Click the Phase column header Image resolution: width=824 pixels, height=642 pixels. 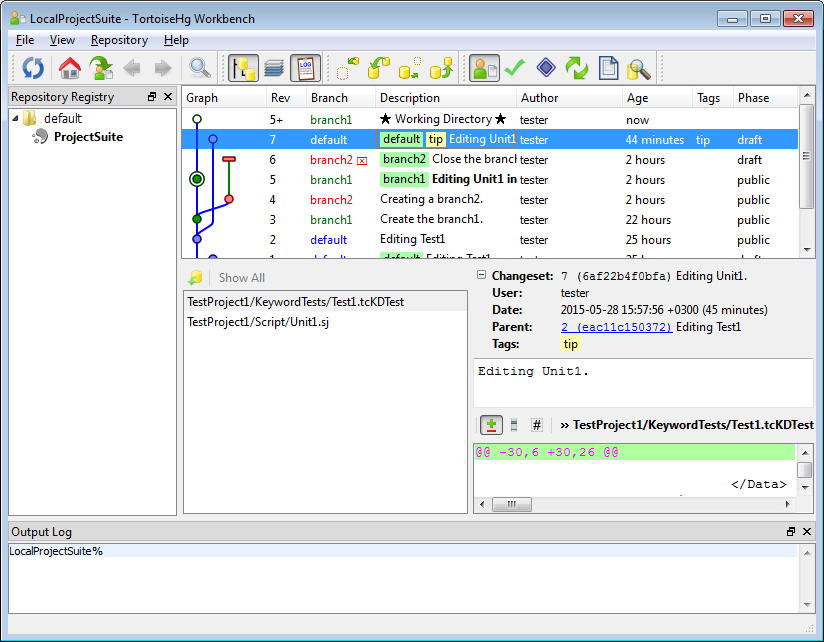[x=766, y=98]
